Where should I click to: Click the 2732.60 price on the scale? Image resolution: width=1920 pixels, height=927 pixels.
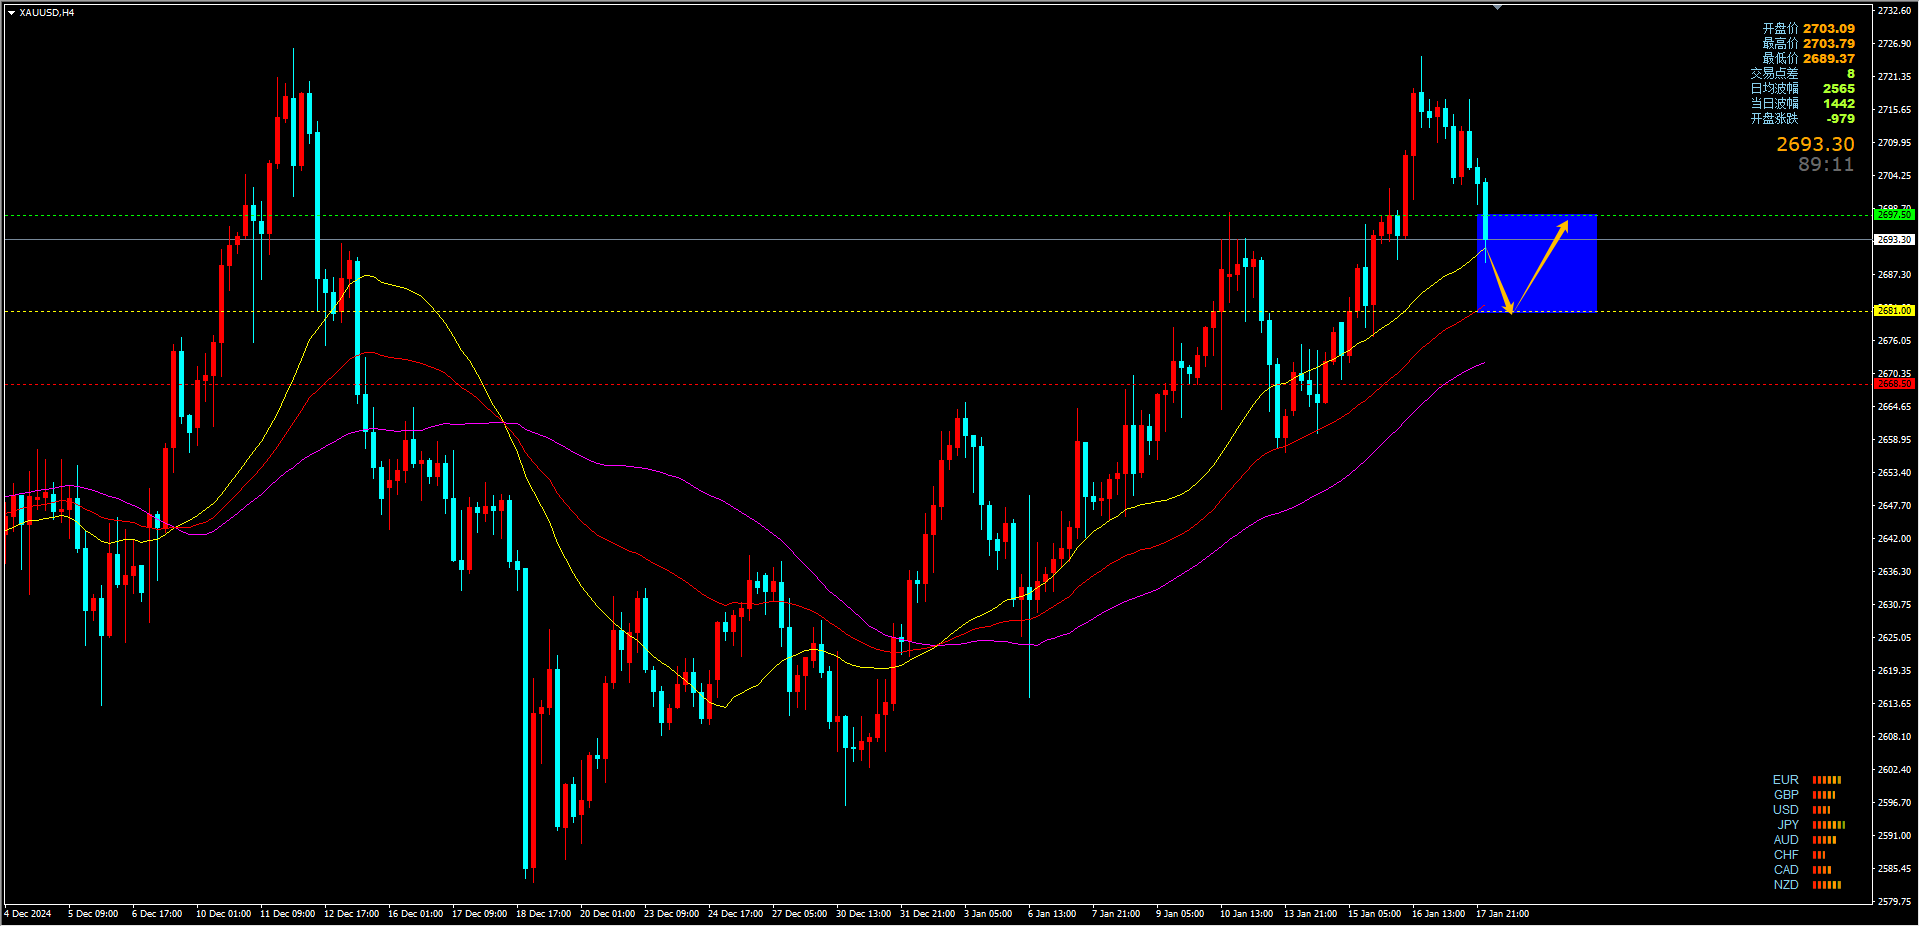[1894, 11]
